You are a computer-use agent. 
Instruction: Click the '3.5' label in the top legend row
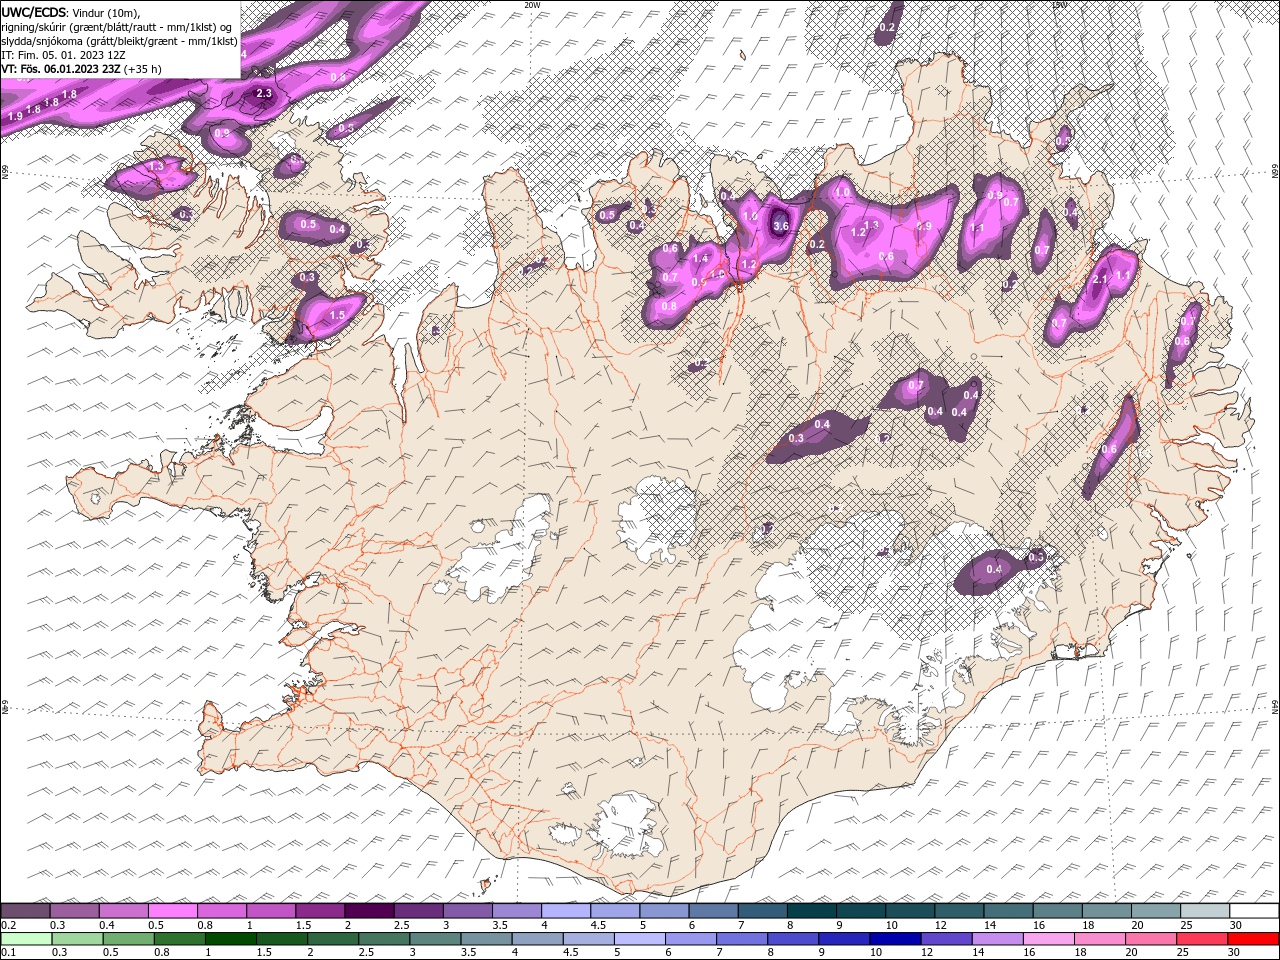(499, 925)
